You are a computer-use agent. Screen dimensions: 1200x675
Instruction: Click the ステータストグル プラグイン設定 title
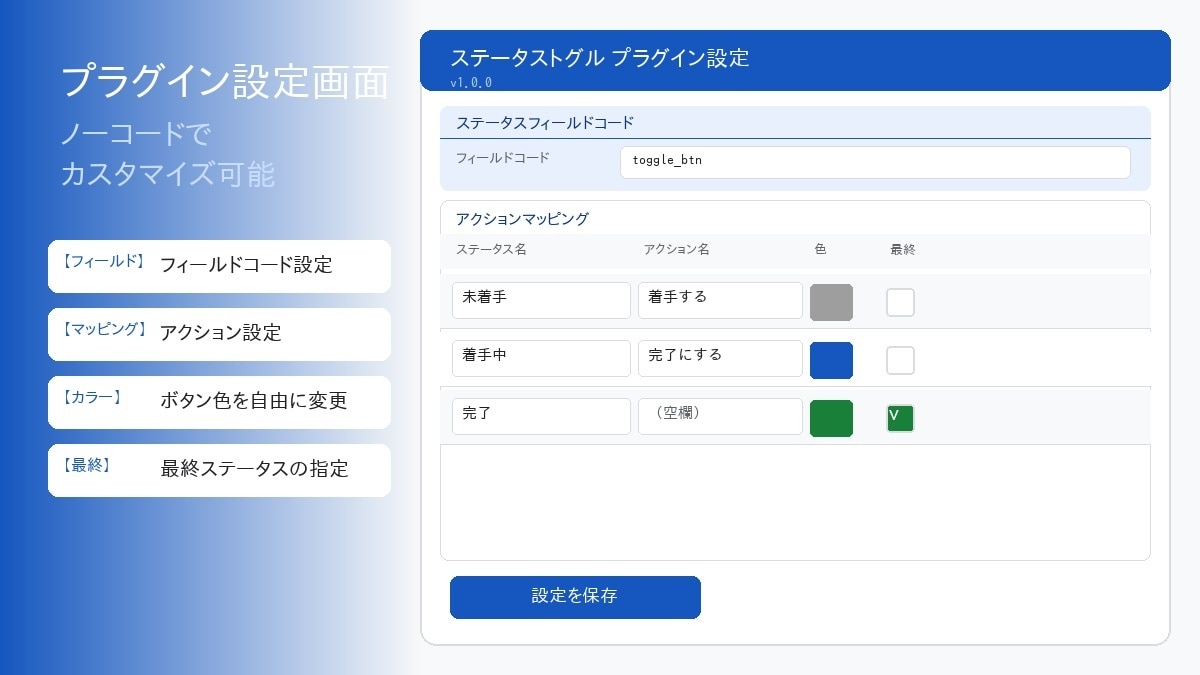[600, 58]
